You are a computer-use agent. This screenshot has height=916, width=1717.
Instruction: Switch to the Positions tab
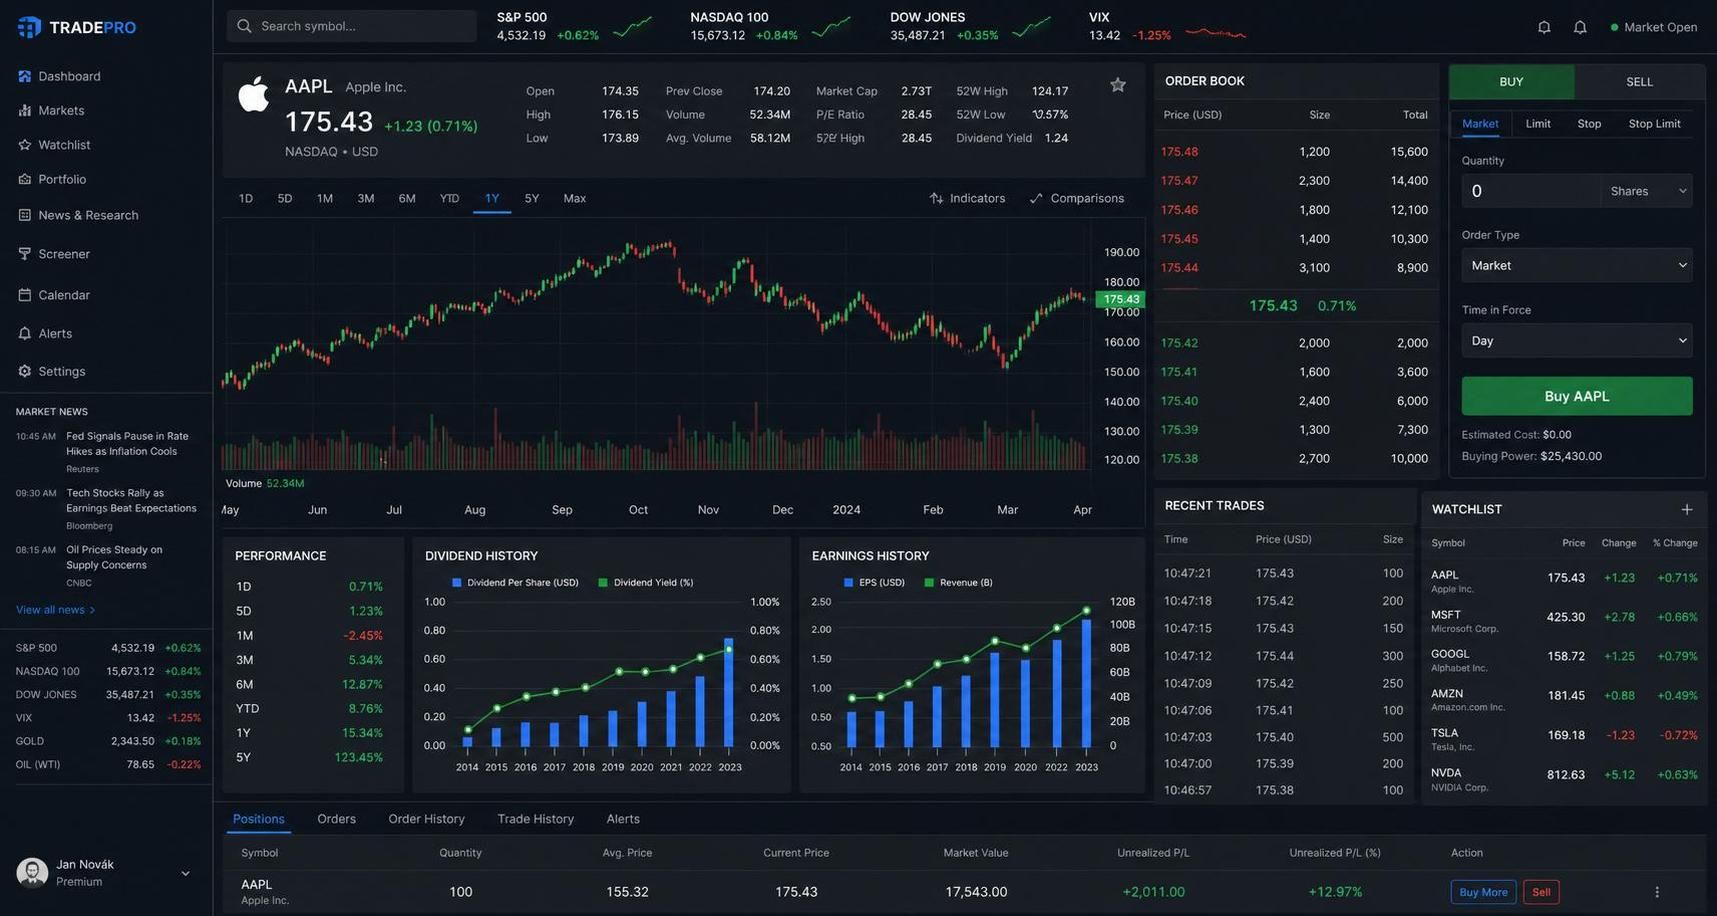click(259, 819)
